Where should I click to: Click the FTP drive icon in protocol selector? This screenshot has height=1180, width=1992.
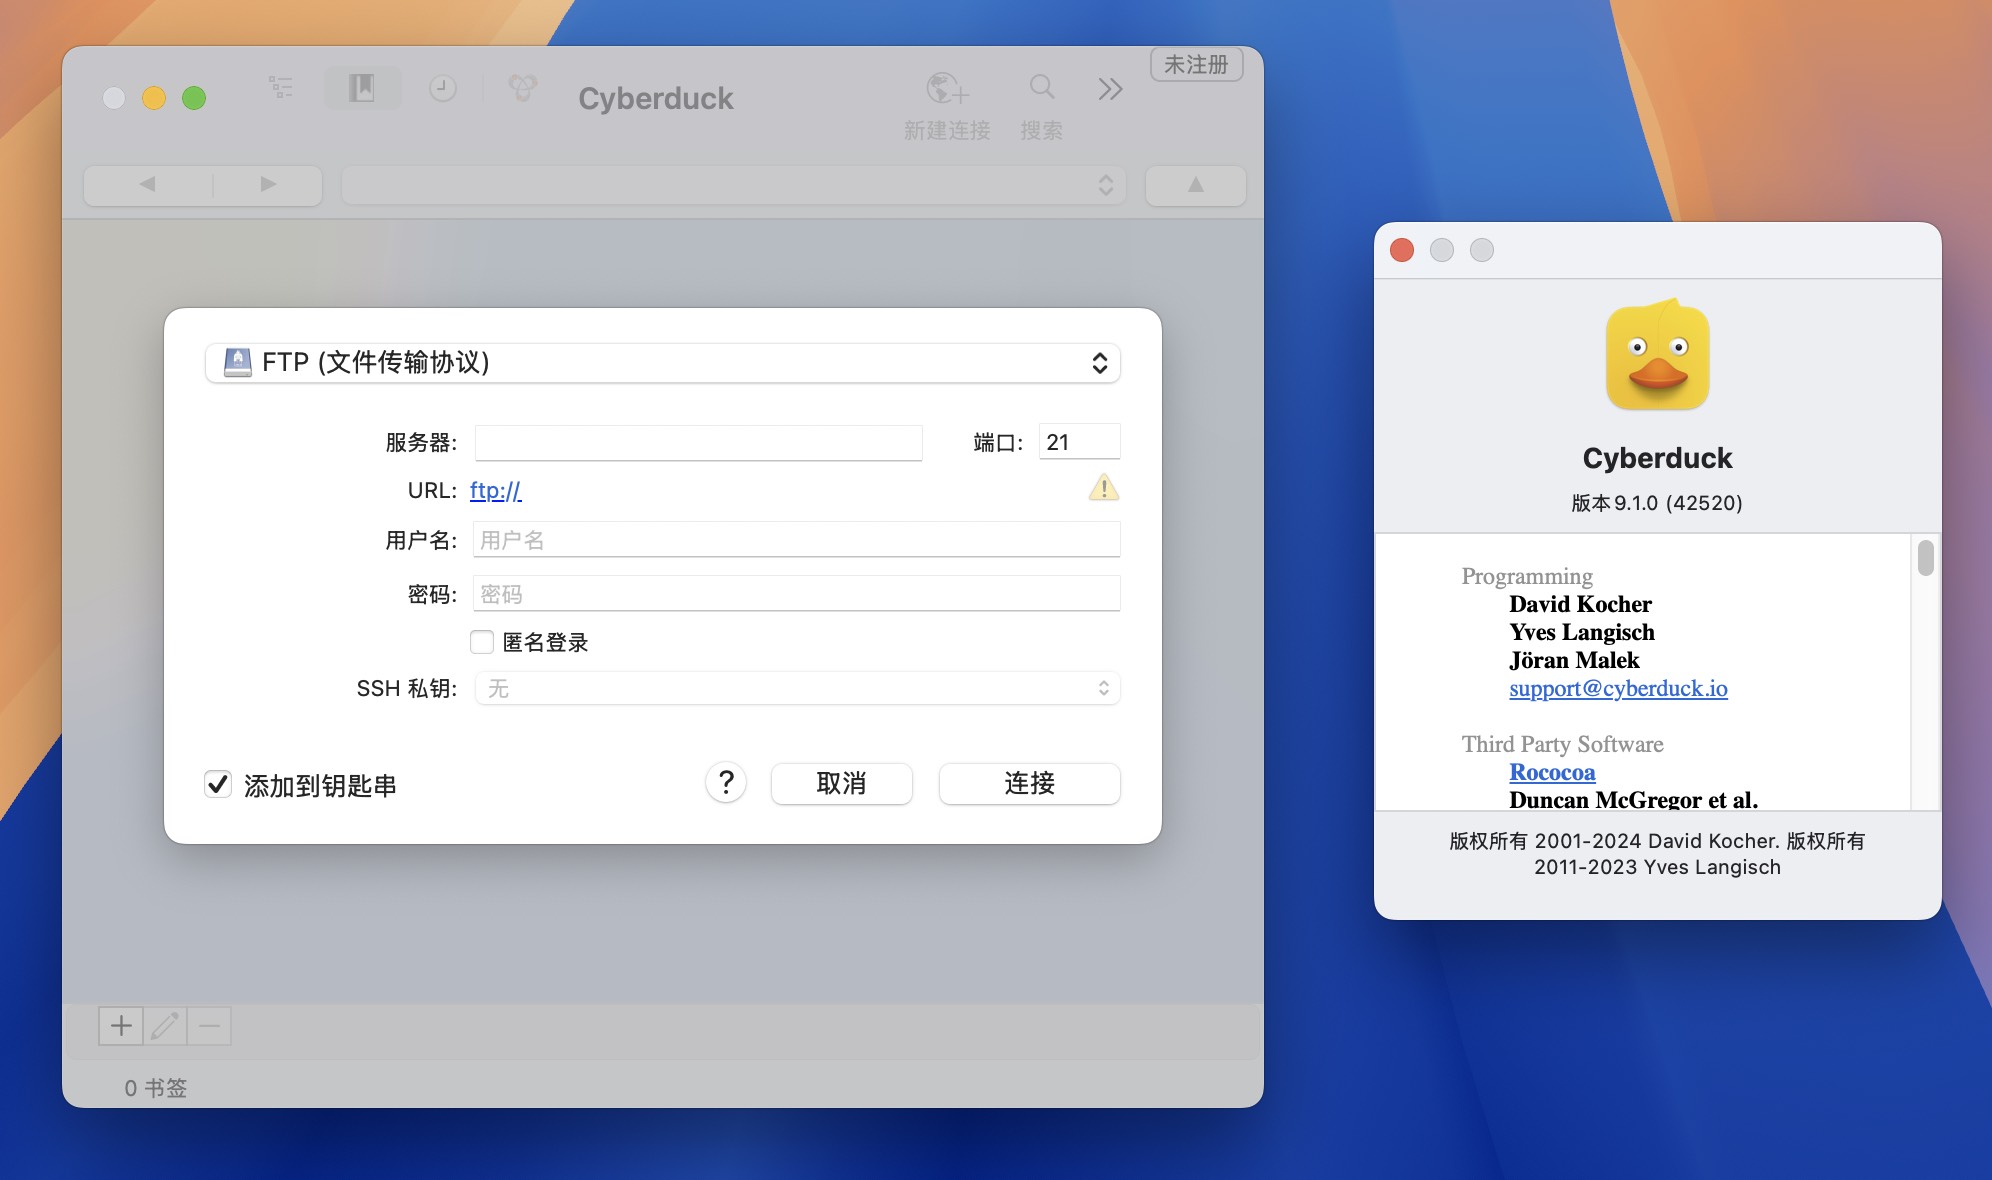pyautogui.click(x=238, y=362)
